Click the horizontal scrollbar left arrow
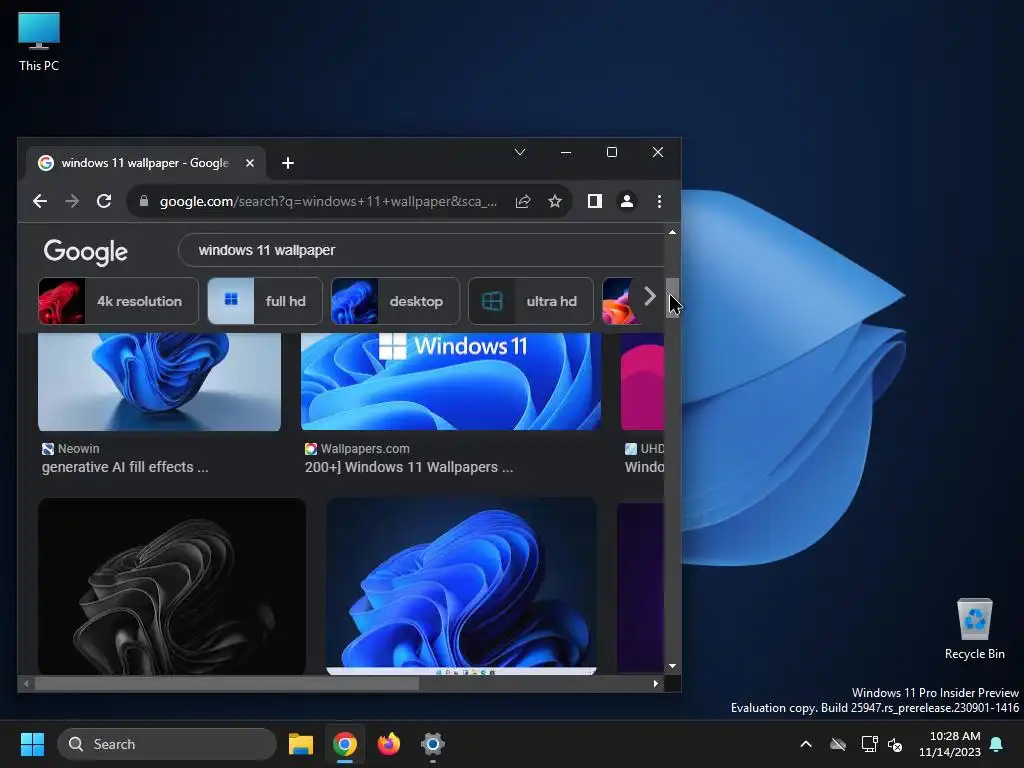 26,684
